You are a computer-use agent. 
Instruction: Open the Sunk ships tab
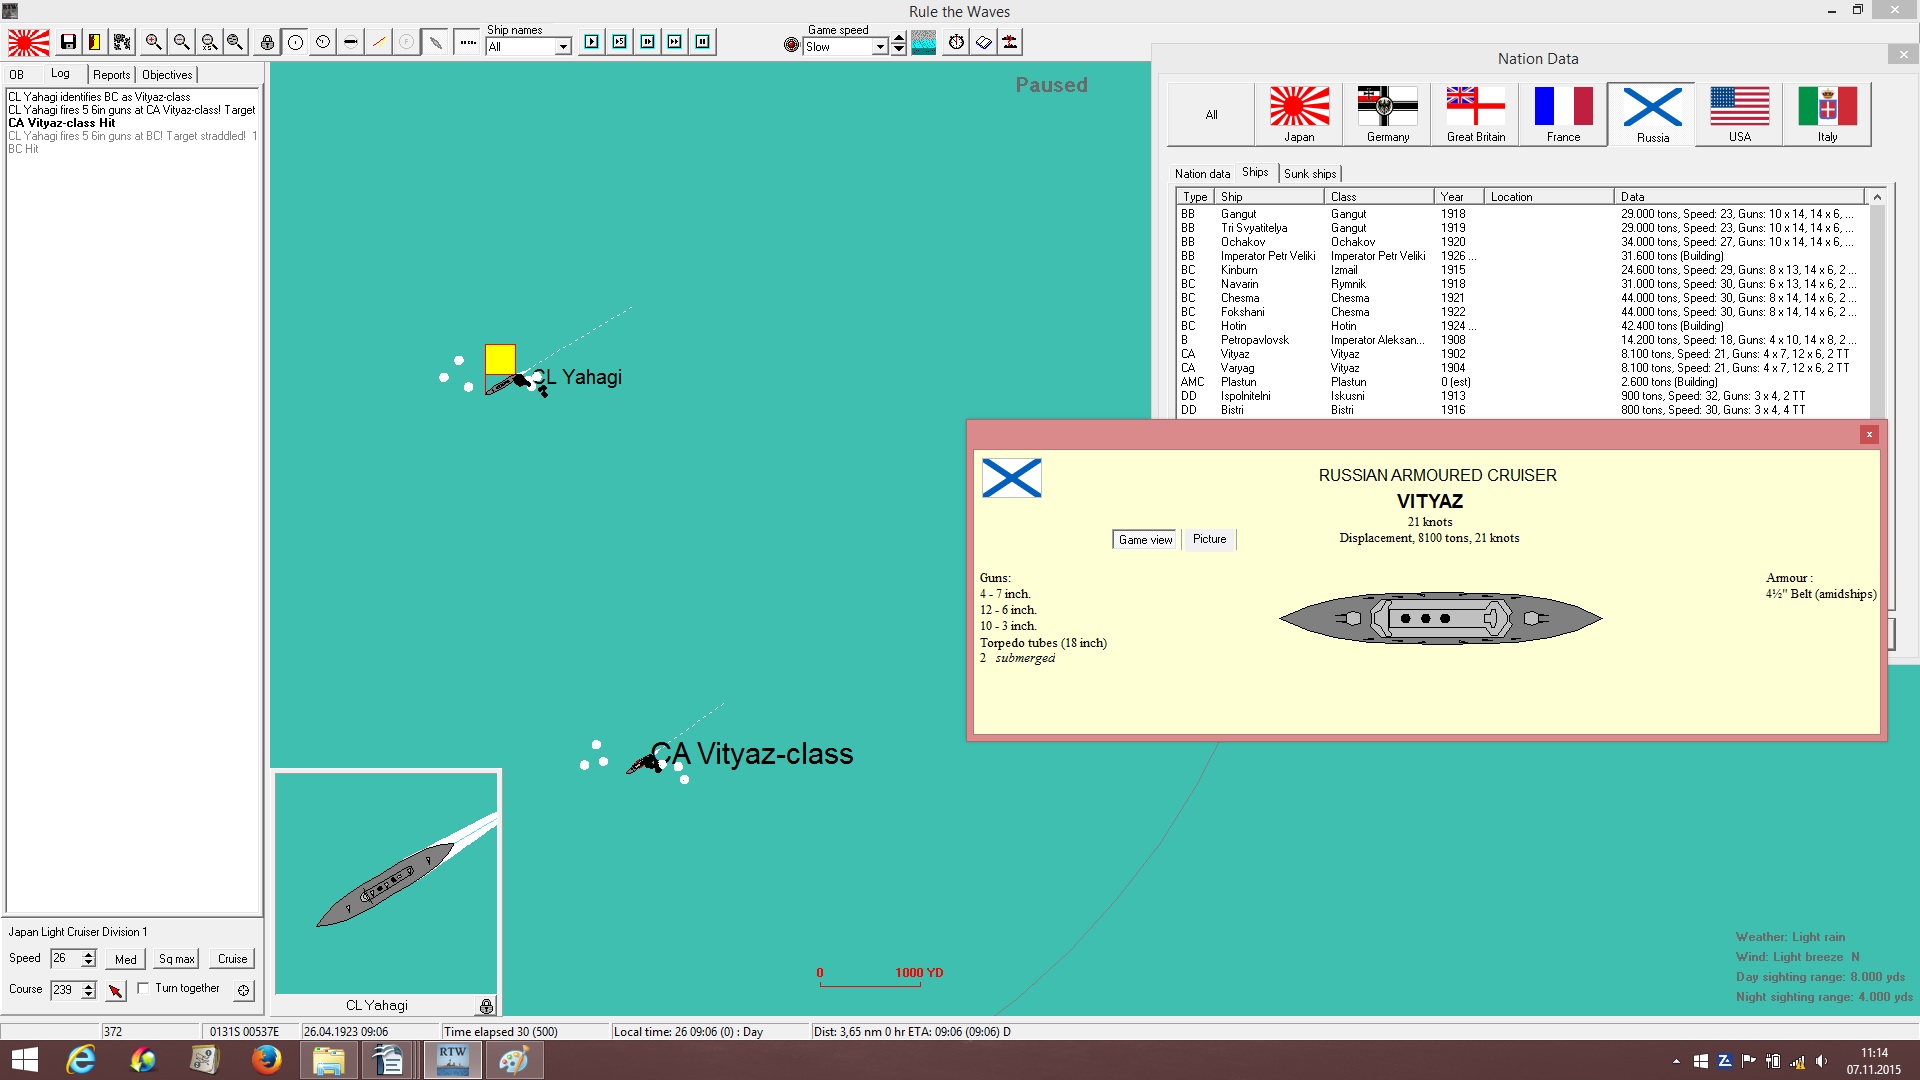click(x=1310, y=174)
